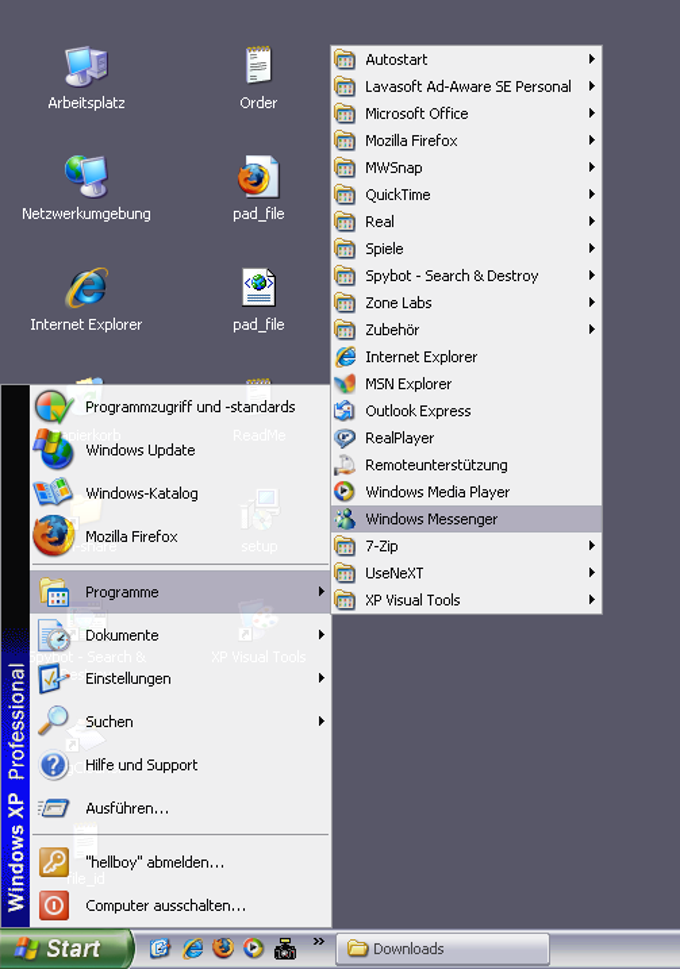
Task: Open the Mozilla Firefox program folder
Action: (466, 140)
